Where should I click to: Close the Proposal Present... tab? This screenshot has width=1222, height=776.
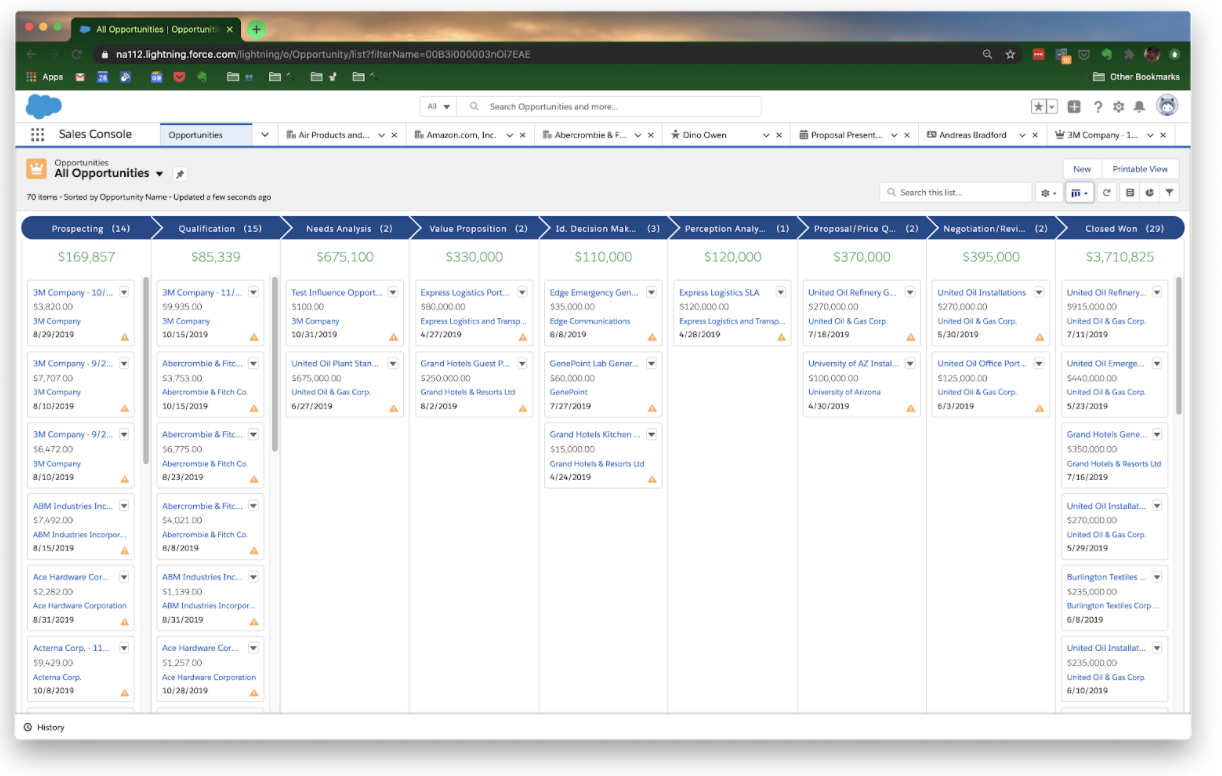coord(907,135)
